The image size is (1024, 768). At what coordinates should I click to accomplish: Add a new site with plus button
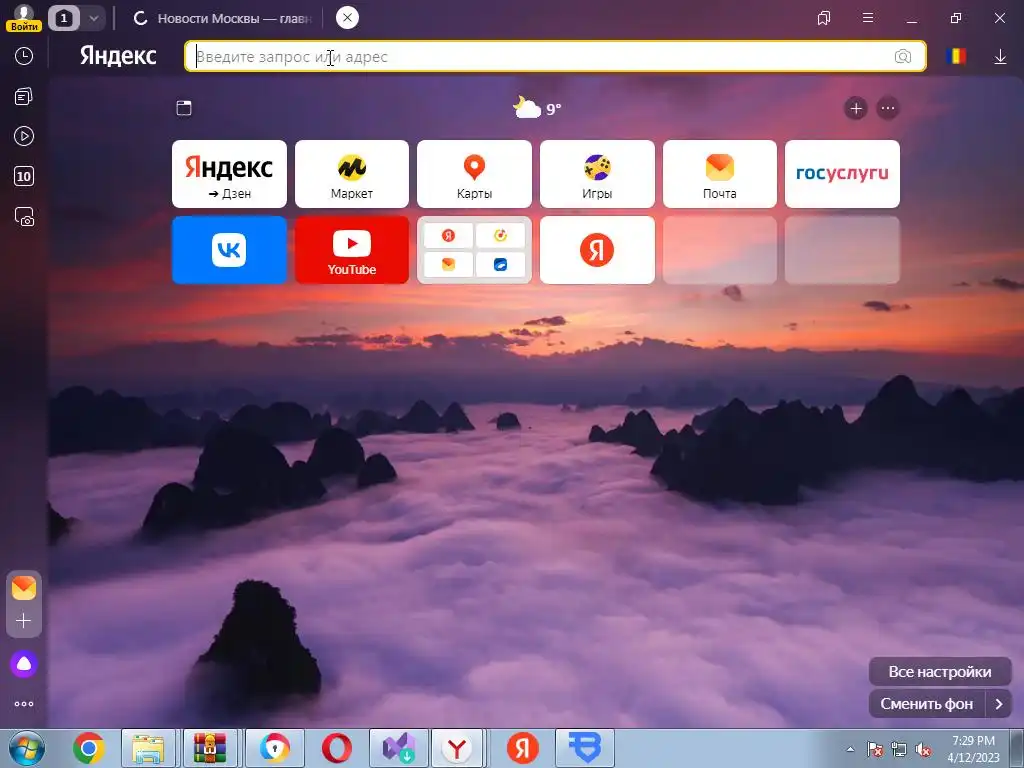click(x=856, y=108)
